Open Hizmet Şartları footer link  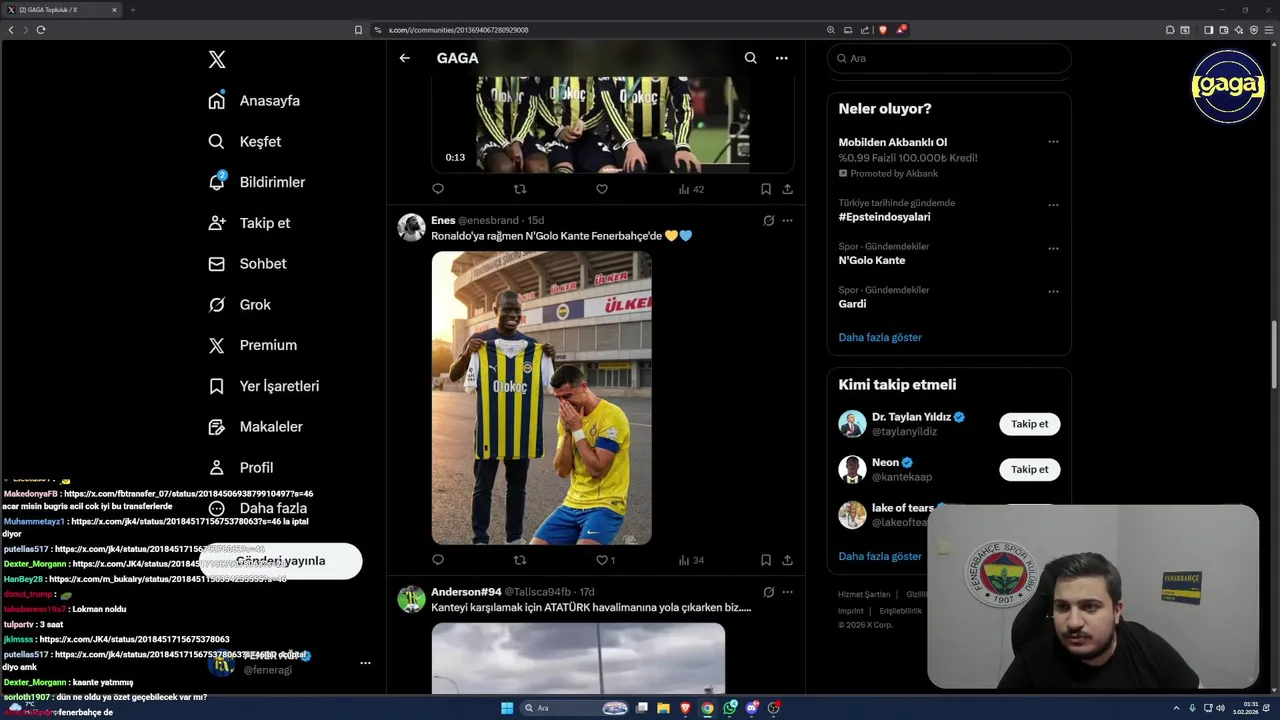pyautogui.click(x=864, y=595)
